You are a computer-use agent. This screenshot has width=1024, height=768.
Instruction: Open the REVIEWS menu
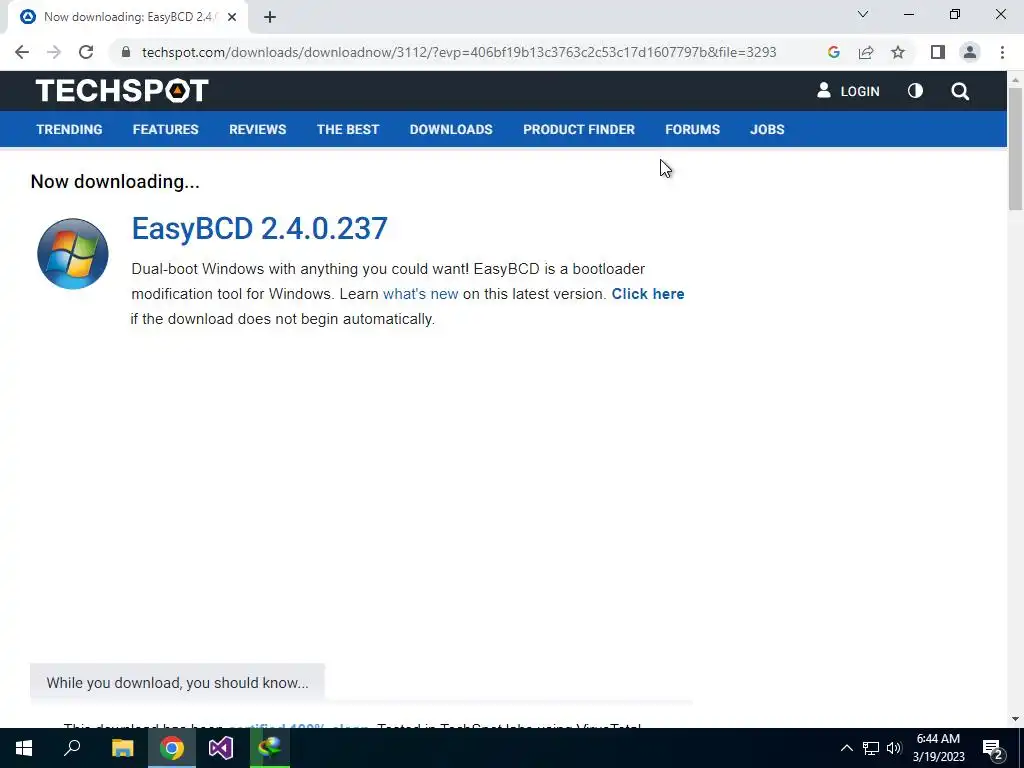(x=257, y=129)
